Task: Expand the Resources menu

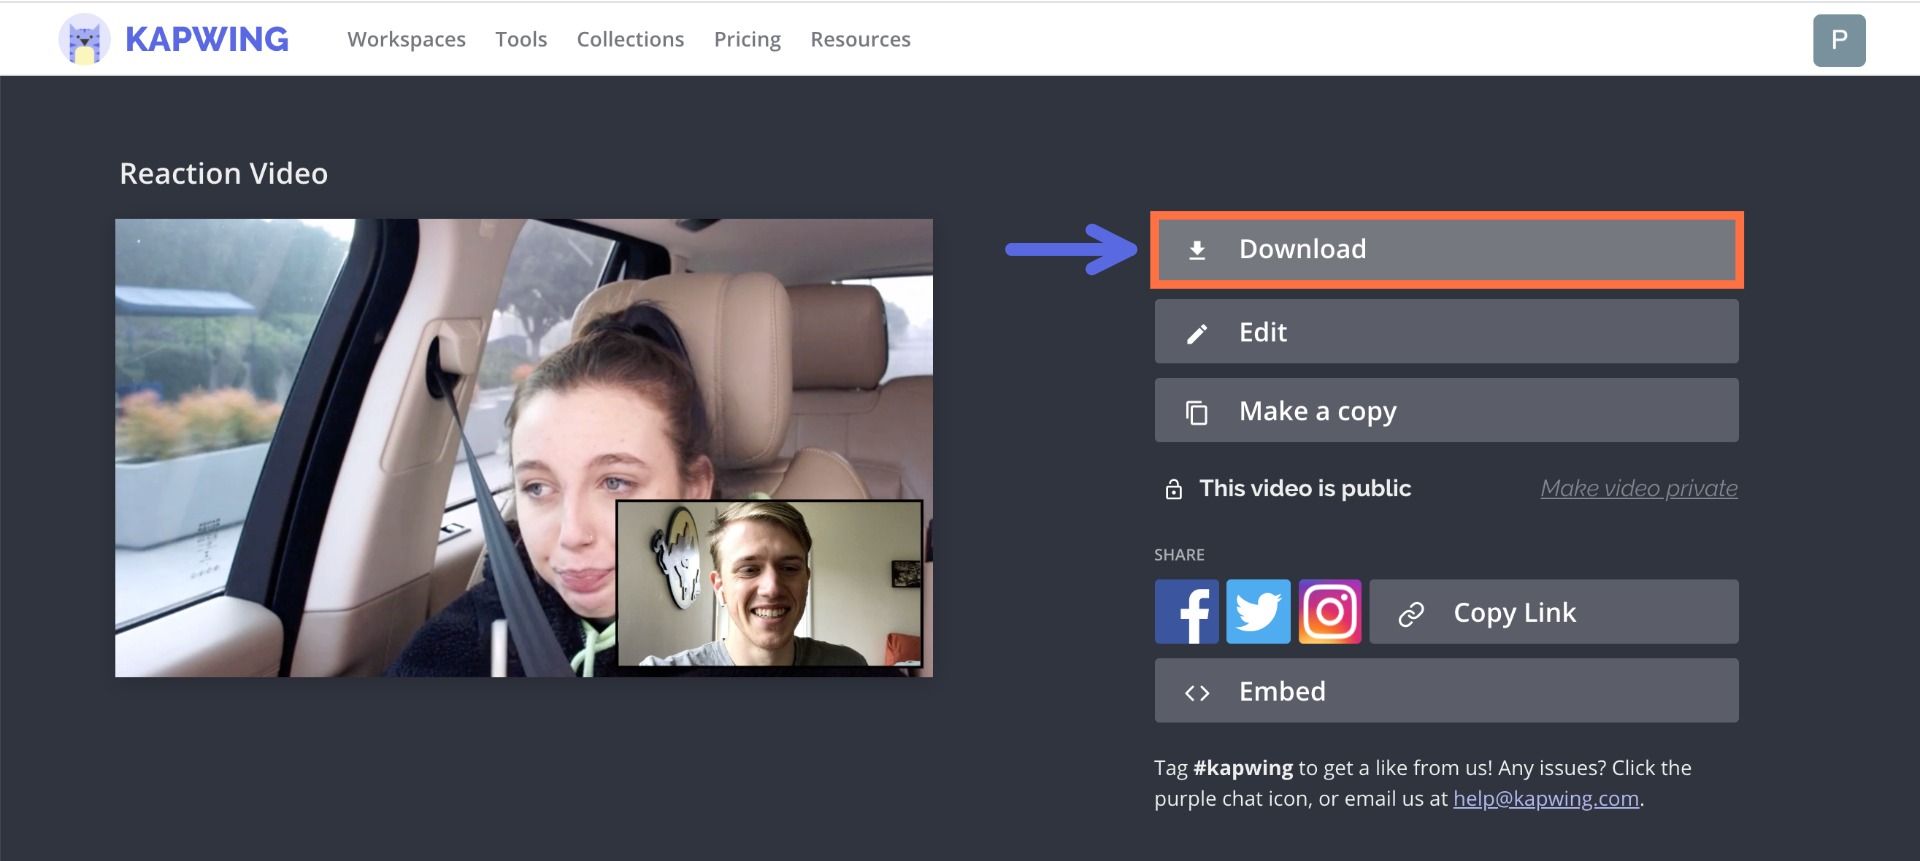Action: pos(860,39)
